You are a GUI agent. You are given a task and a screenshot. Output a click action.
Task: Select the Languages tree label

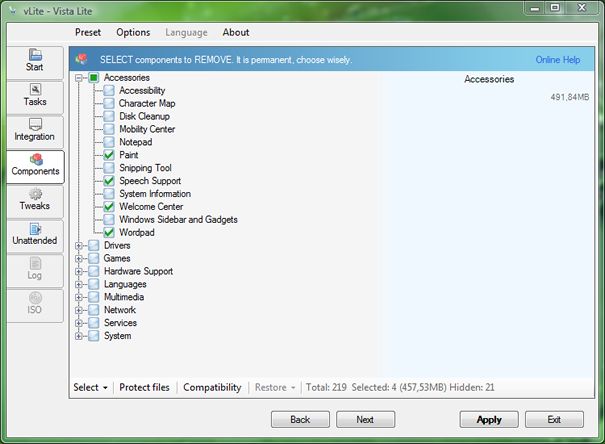[125, 284]
